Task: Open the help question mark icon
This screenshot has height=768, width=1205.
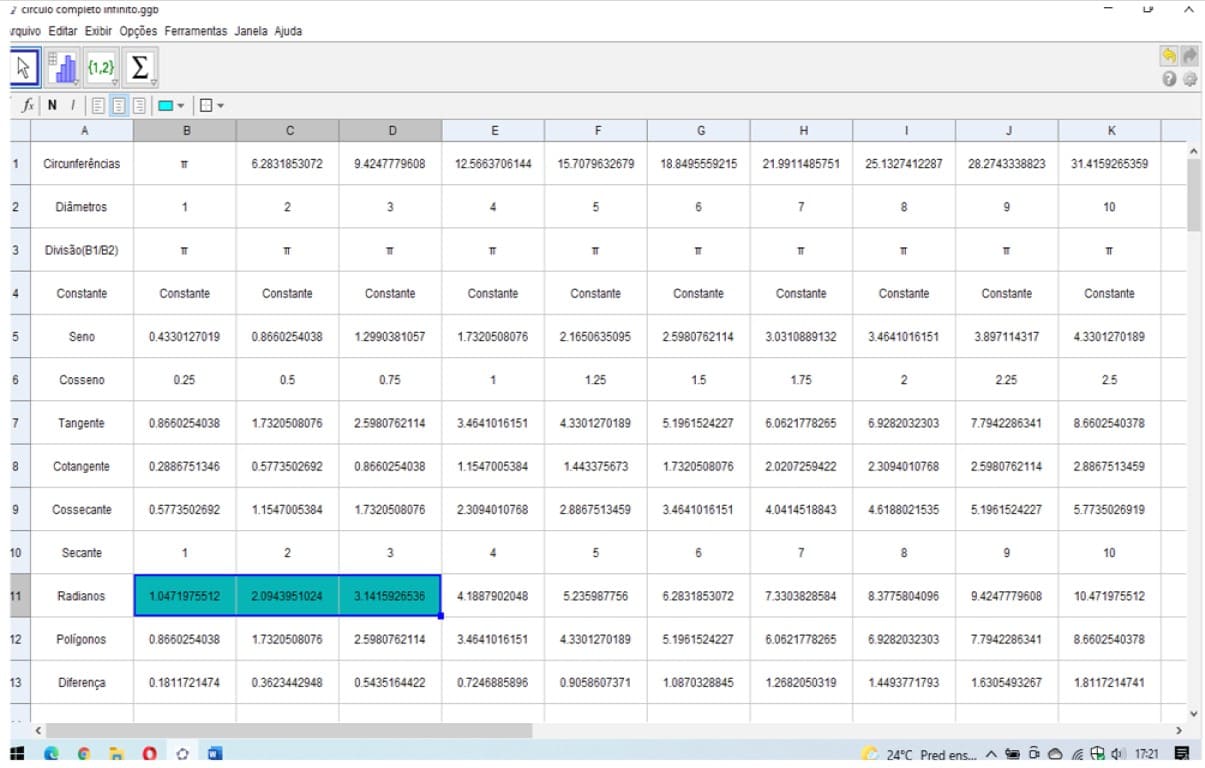Action: point(1169,79)
